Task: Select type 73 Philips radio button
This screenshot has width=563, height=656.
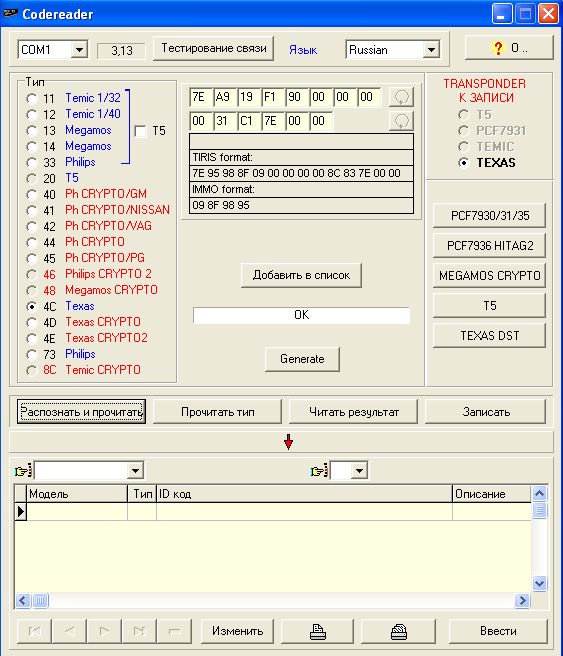Action: [31, 354]
